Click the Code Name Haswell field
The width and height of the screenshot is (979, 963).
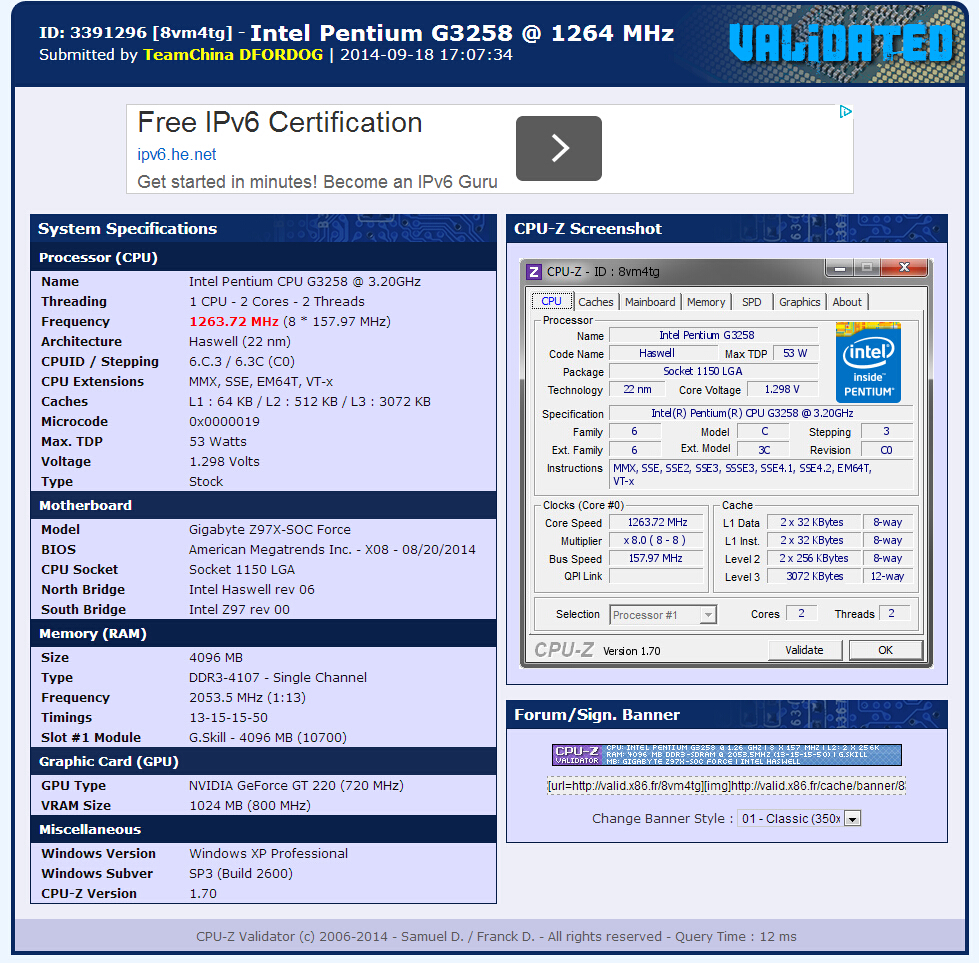pyautogui.click(x=663, y=353)
